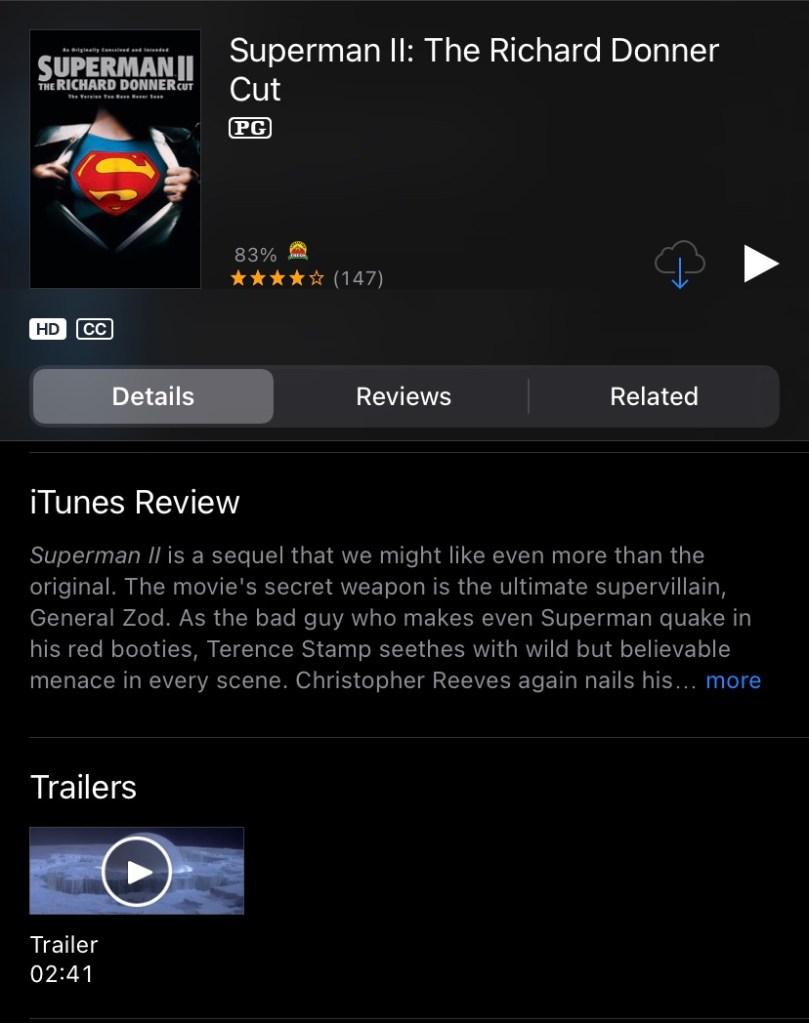Tap the Trailers section heading
Viewport: 809px width, 1023px height.
[83, 787]
